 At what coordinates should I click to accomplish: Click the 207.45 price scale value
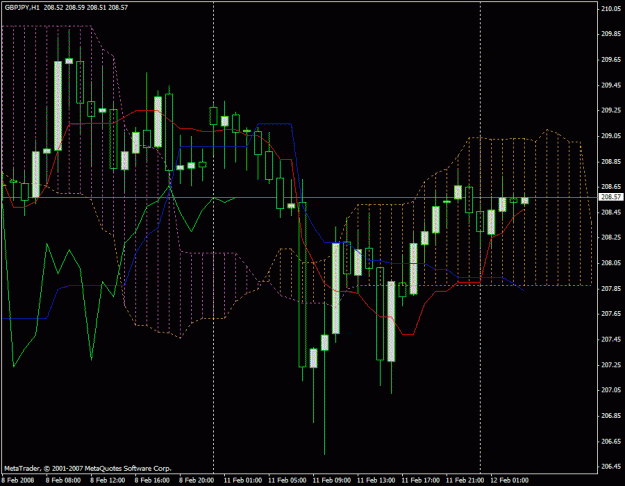click(611, 339)
